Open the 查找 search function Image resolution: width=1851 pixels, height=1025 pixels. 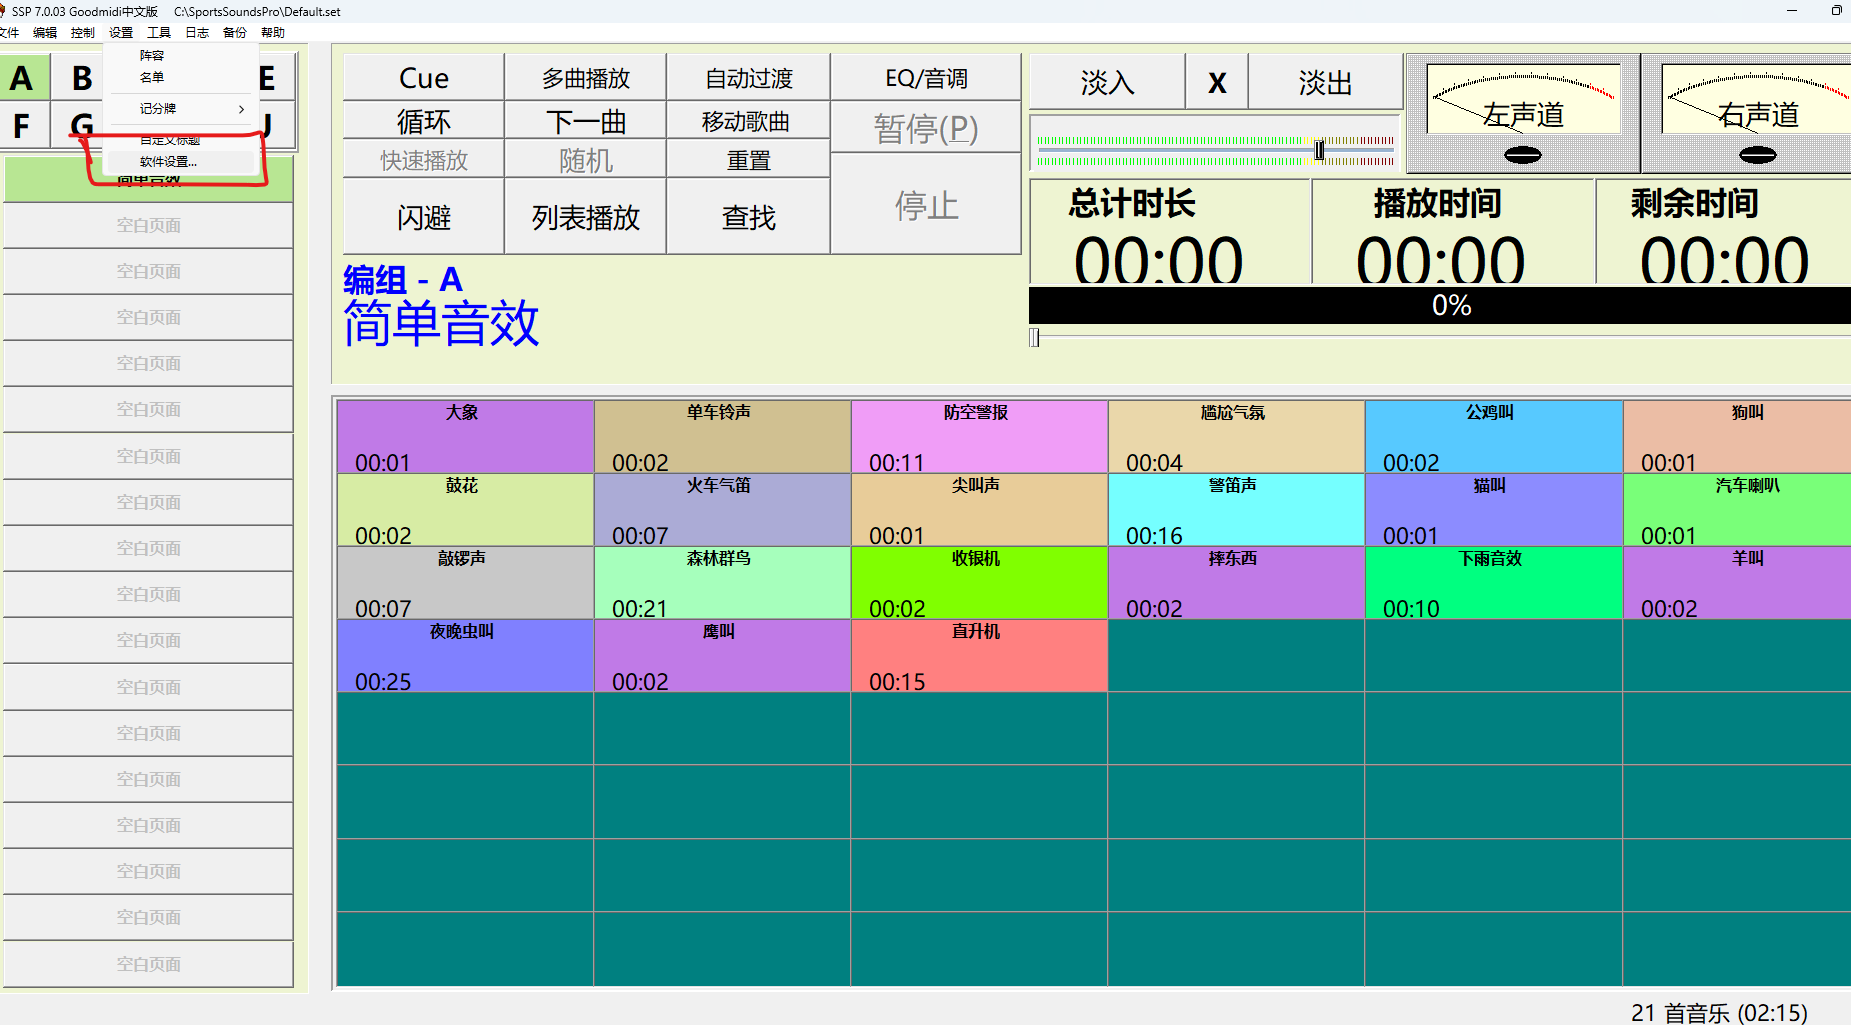[x=748, y=217]
